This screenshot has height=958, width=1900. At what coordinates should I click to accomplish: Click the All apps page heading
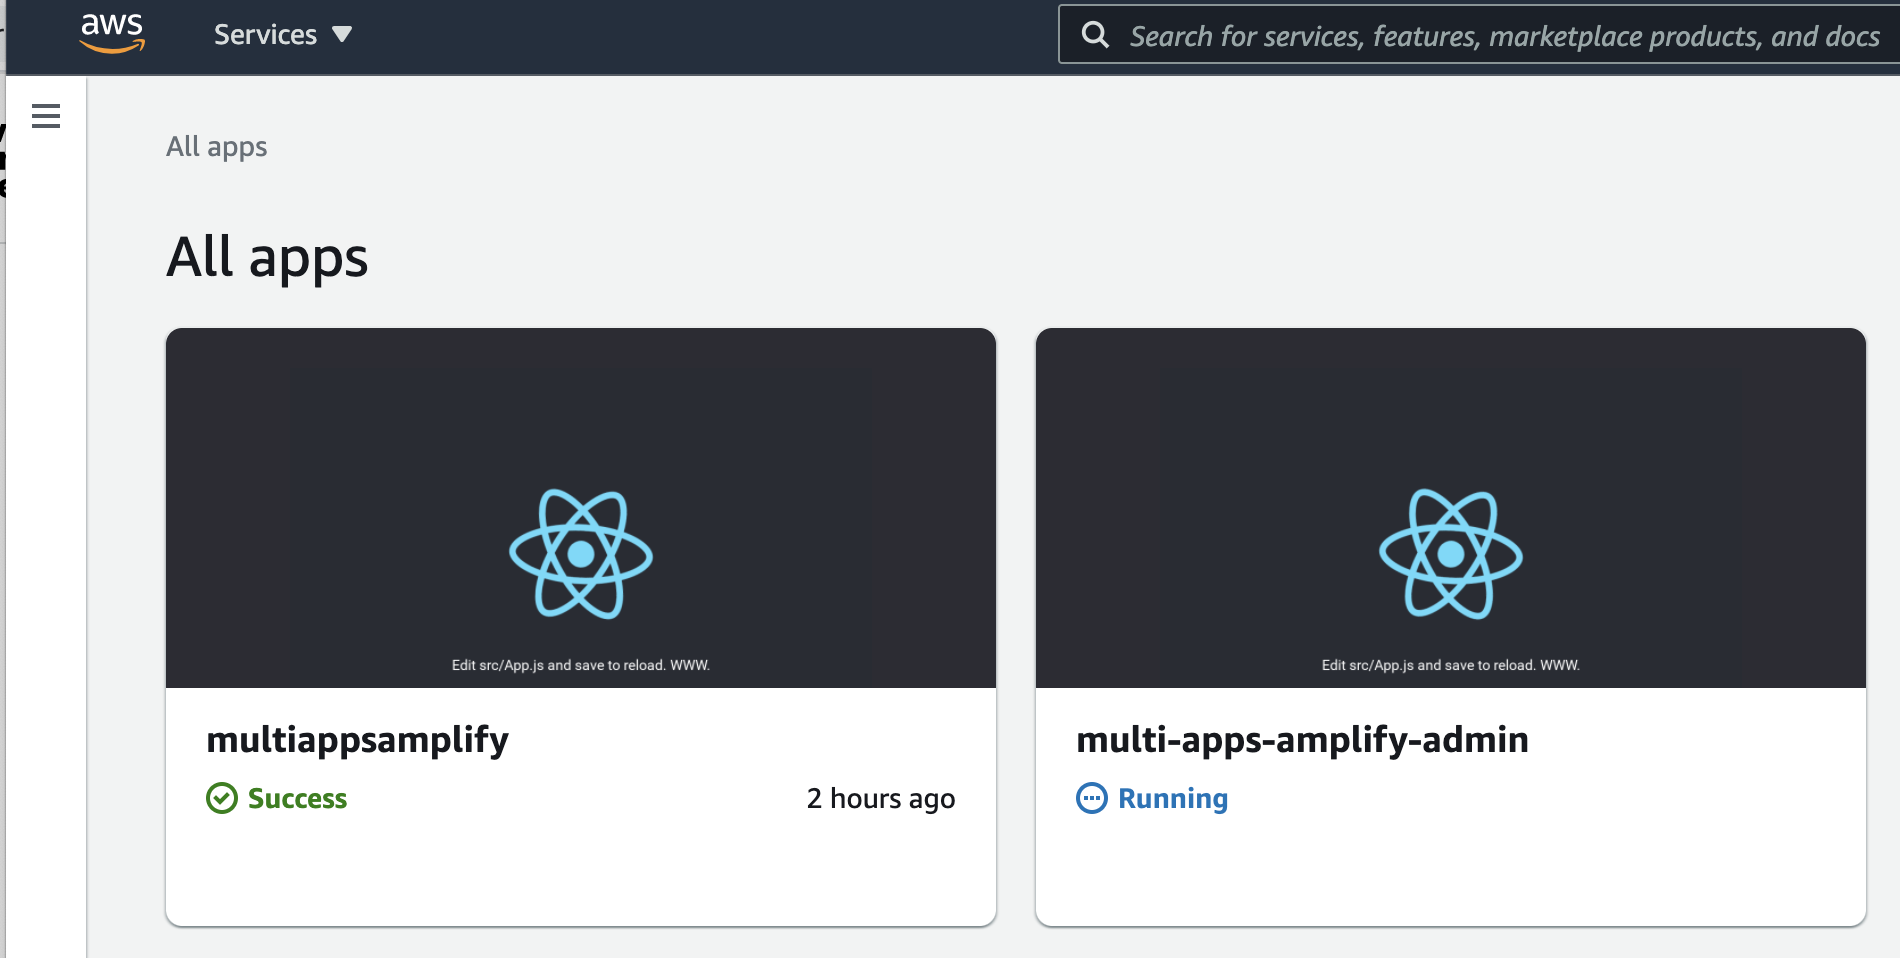[x=267, y=258]
